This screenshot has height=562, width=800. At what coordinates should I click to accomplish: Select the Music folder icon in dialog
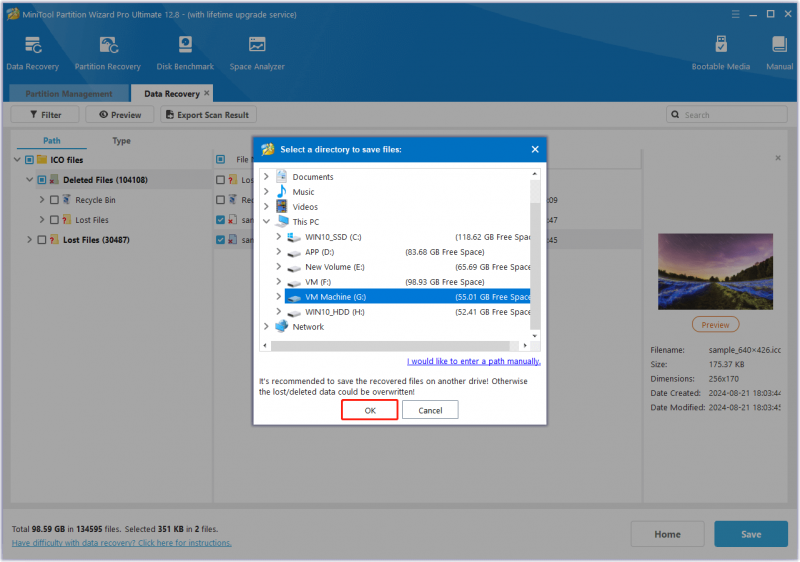[x=282, y=192]
